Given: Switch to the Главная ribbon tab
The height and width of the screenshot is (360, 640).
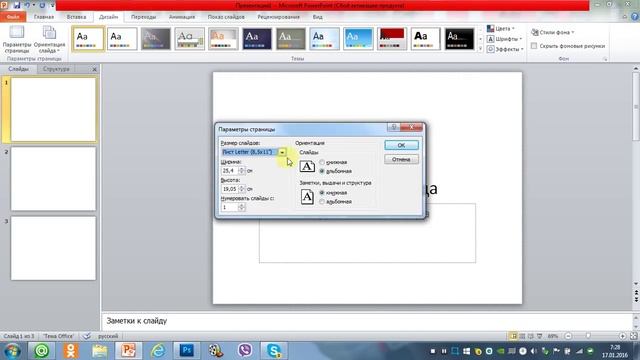Looking at the screenshot, I should click(44, 17).
